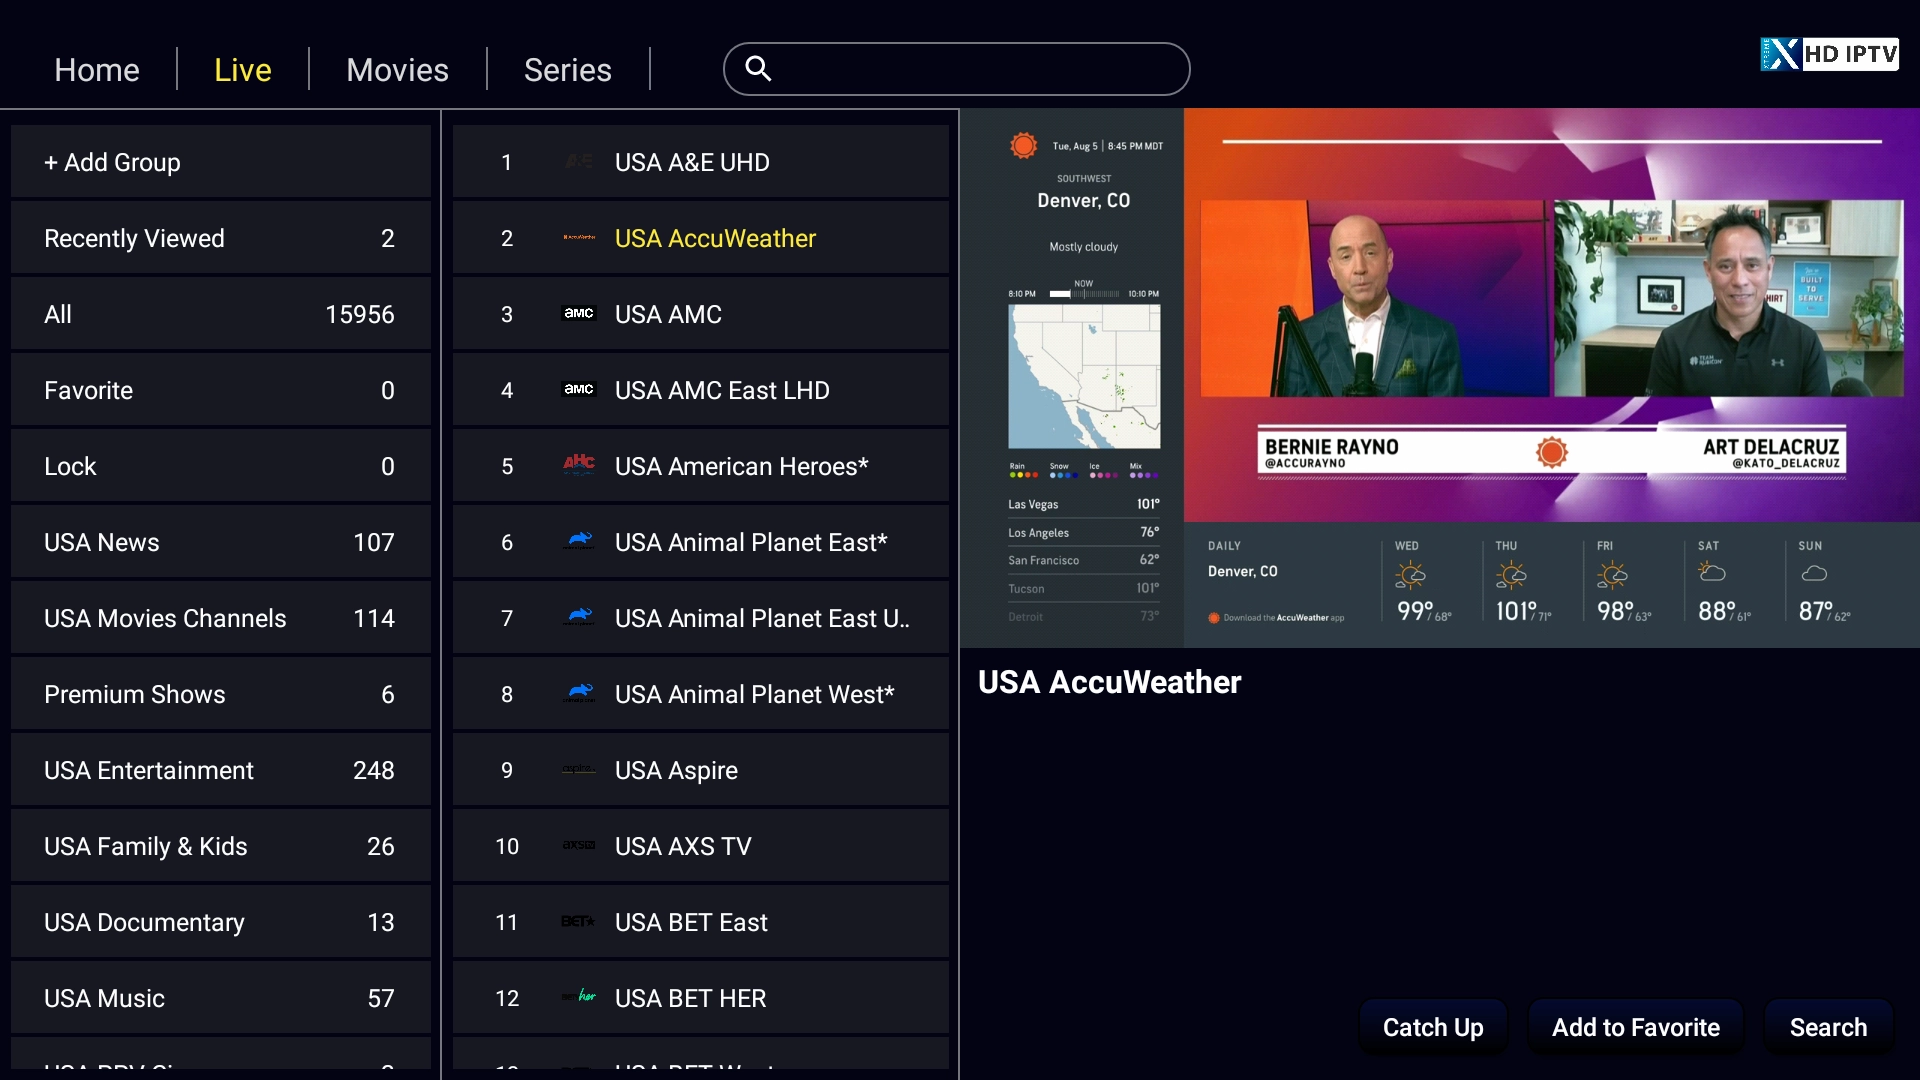Click the Animal Planet East logo icon
Image resolution: width=1920 pixels, height=1080 pixels.
point(579,541)
